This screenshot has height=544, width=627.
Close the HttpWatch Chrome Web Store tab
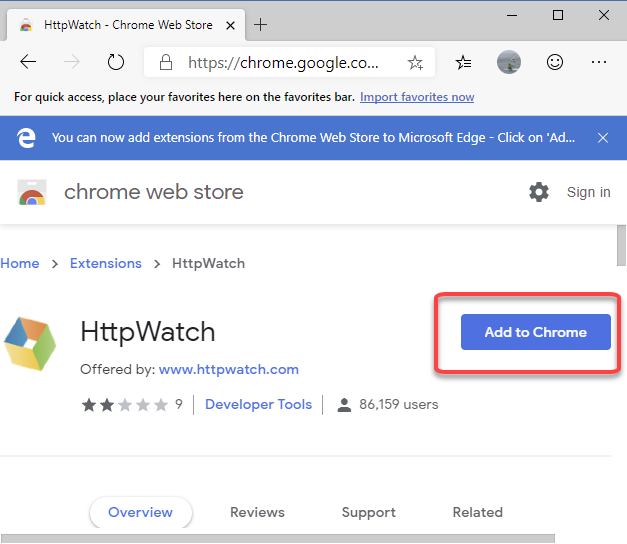pyautogui.click(x=230, y=26)
